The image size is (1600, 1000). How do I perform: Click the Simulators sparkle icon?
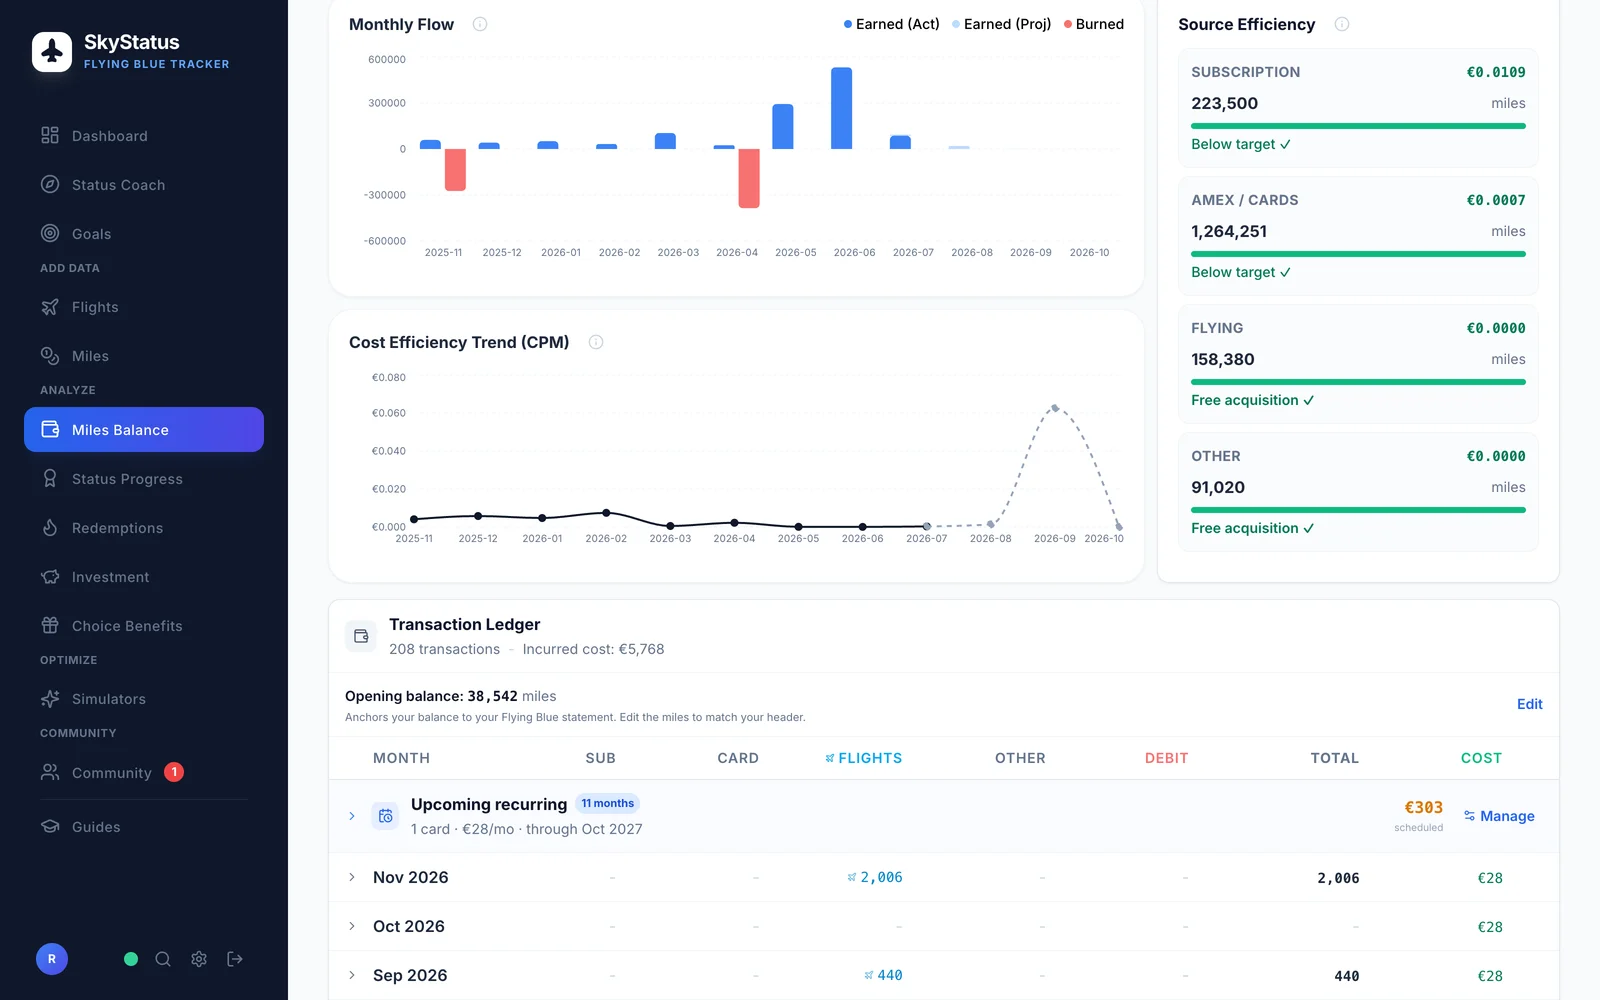pos(50,699)
